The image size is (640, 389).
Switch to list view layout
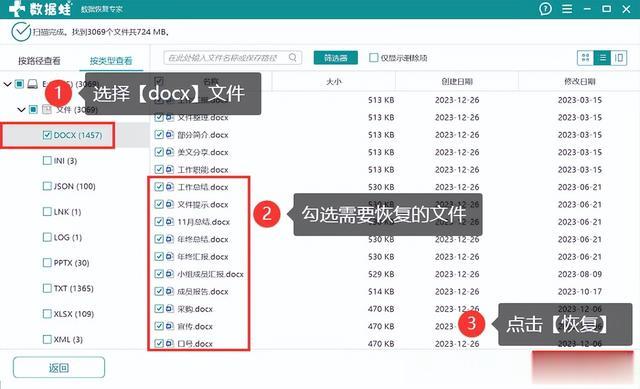[602, 58]
